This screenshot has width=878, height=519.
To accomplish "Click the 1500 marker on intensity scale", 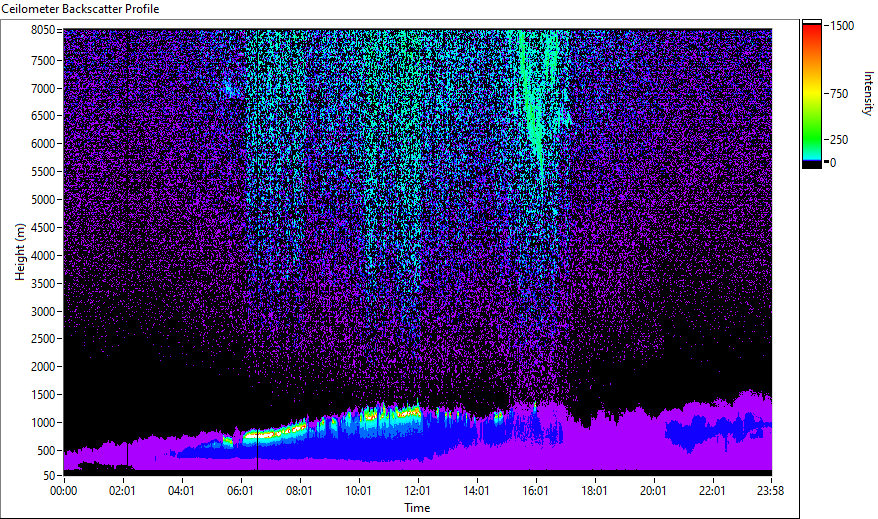I will tap(842, 26).
